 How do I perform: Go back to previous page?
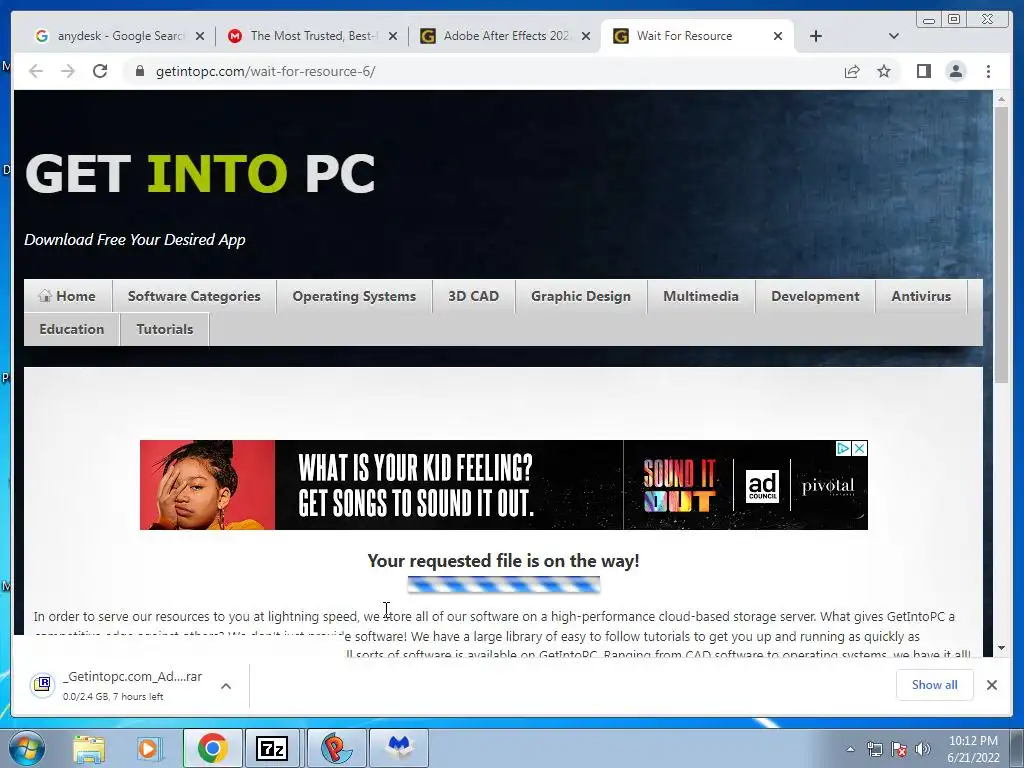[x=36, y=71]
